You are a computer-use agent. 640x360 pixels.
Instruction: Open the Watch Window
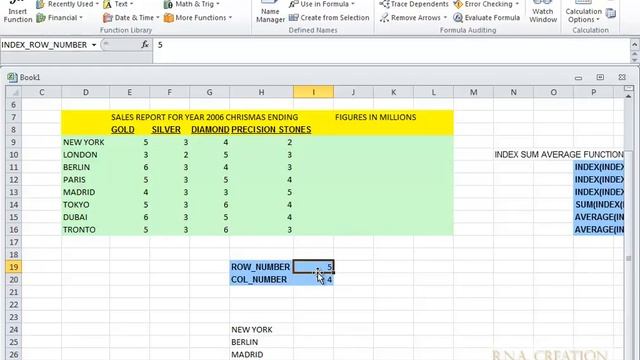543,12
